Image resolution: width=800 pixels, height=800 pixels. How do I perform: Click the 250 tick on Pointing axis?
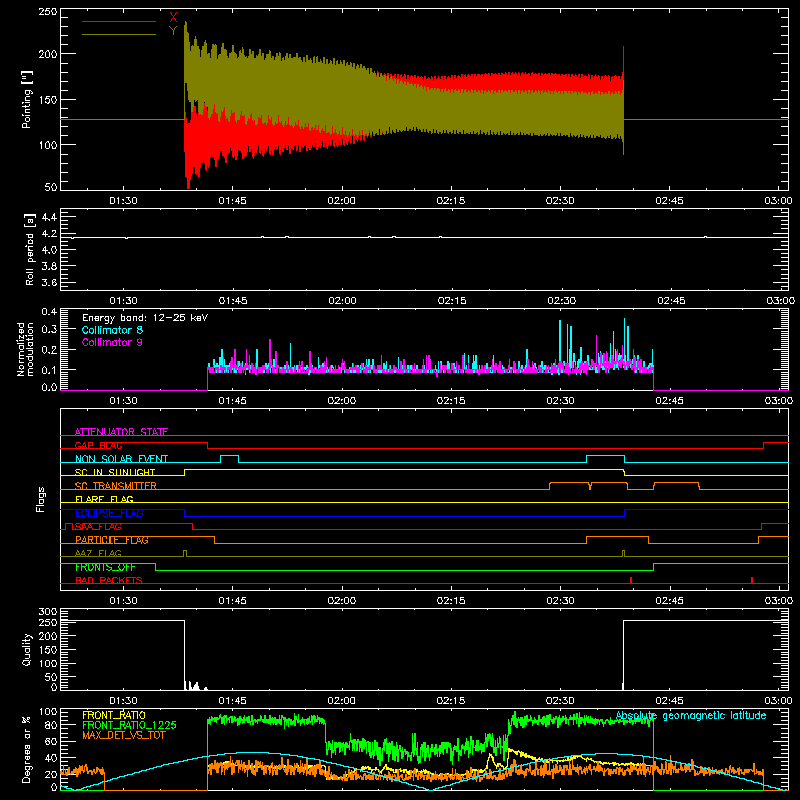(47, 12)
